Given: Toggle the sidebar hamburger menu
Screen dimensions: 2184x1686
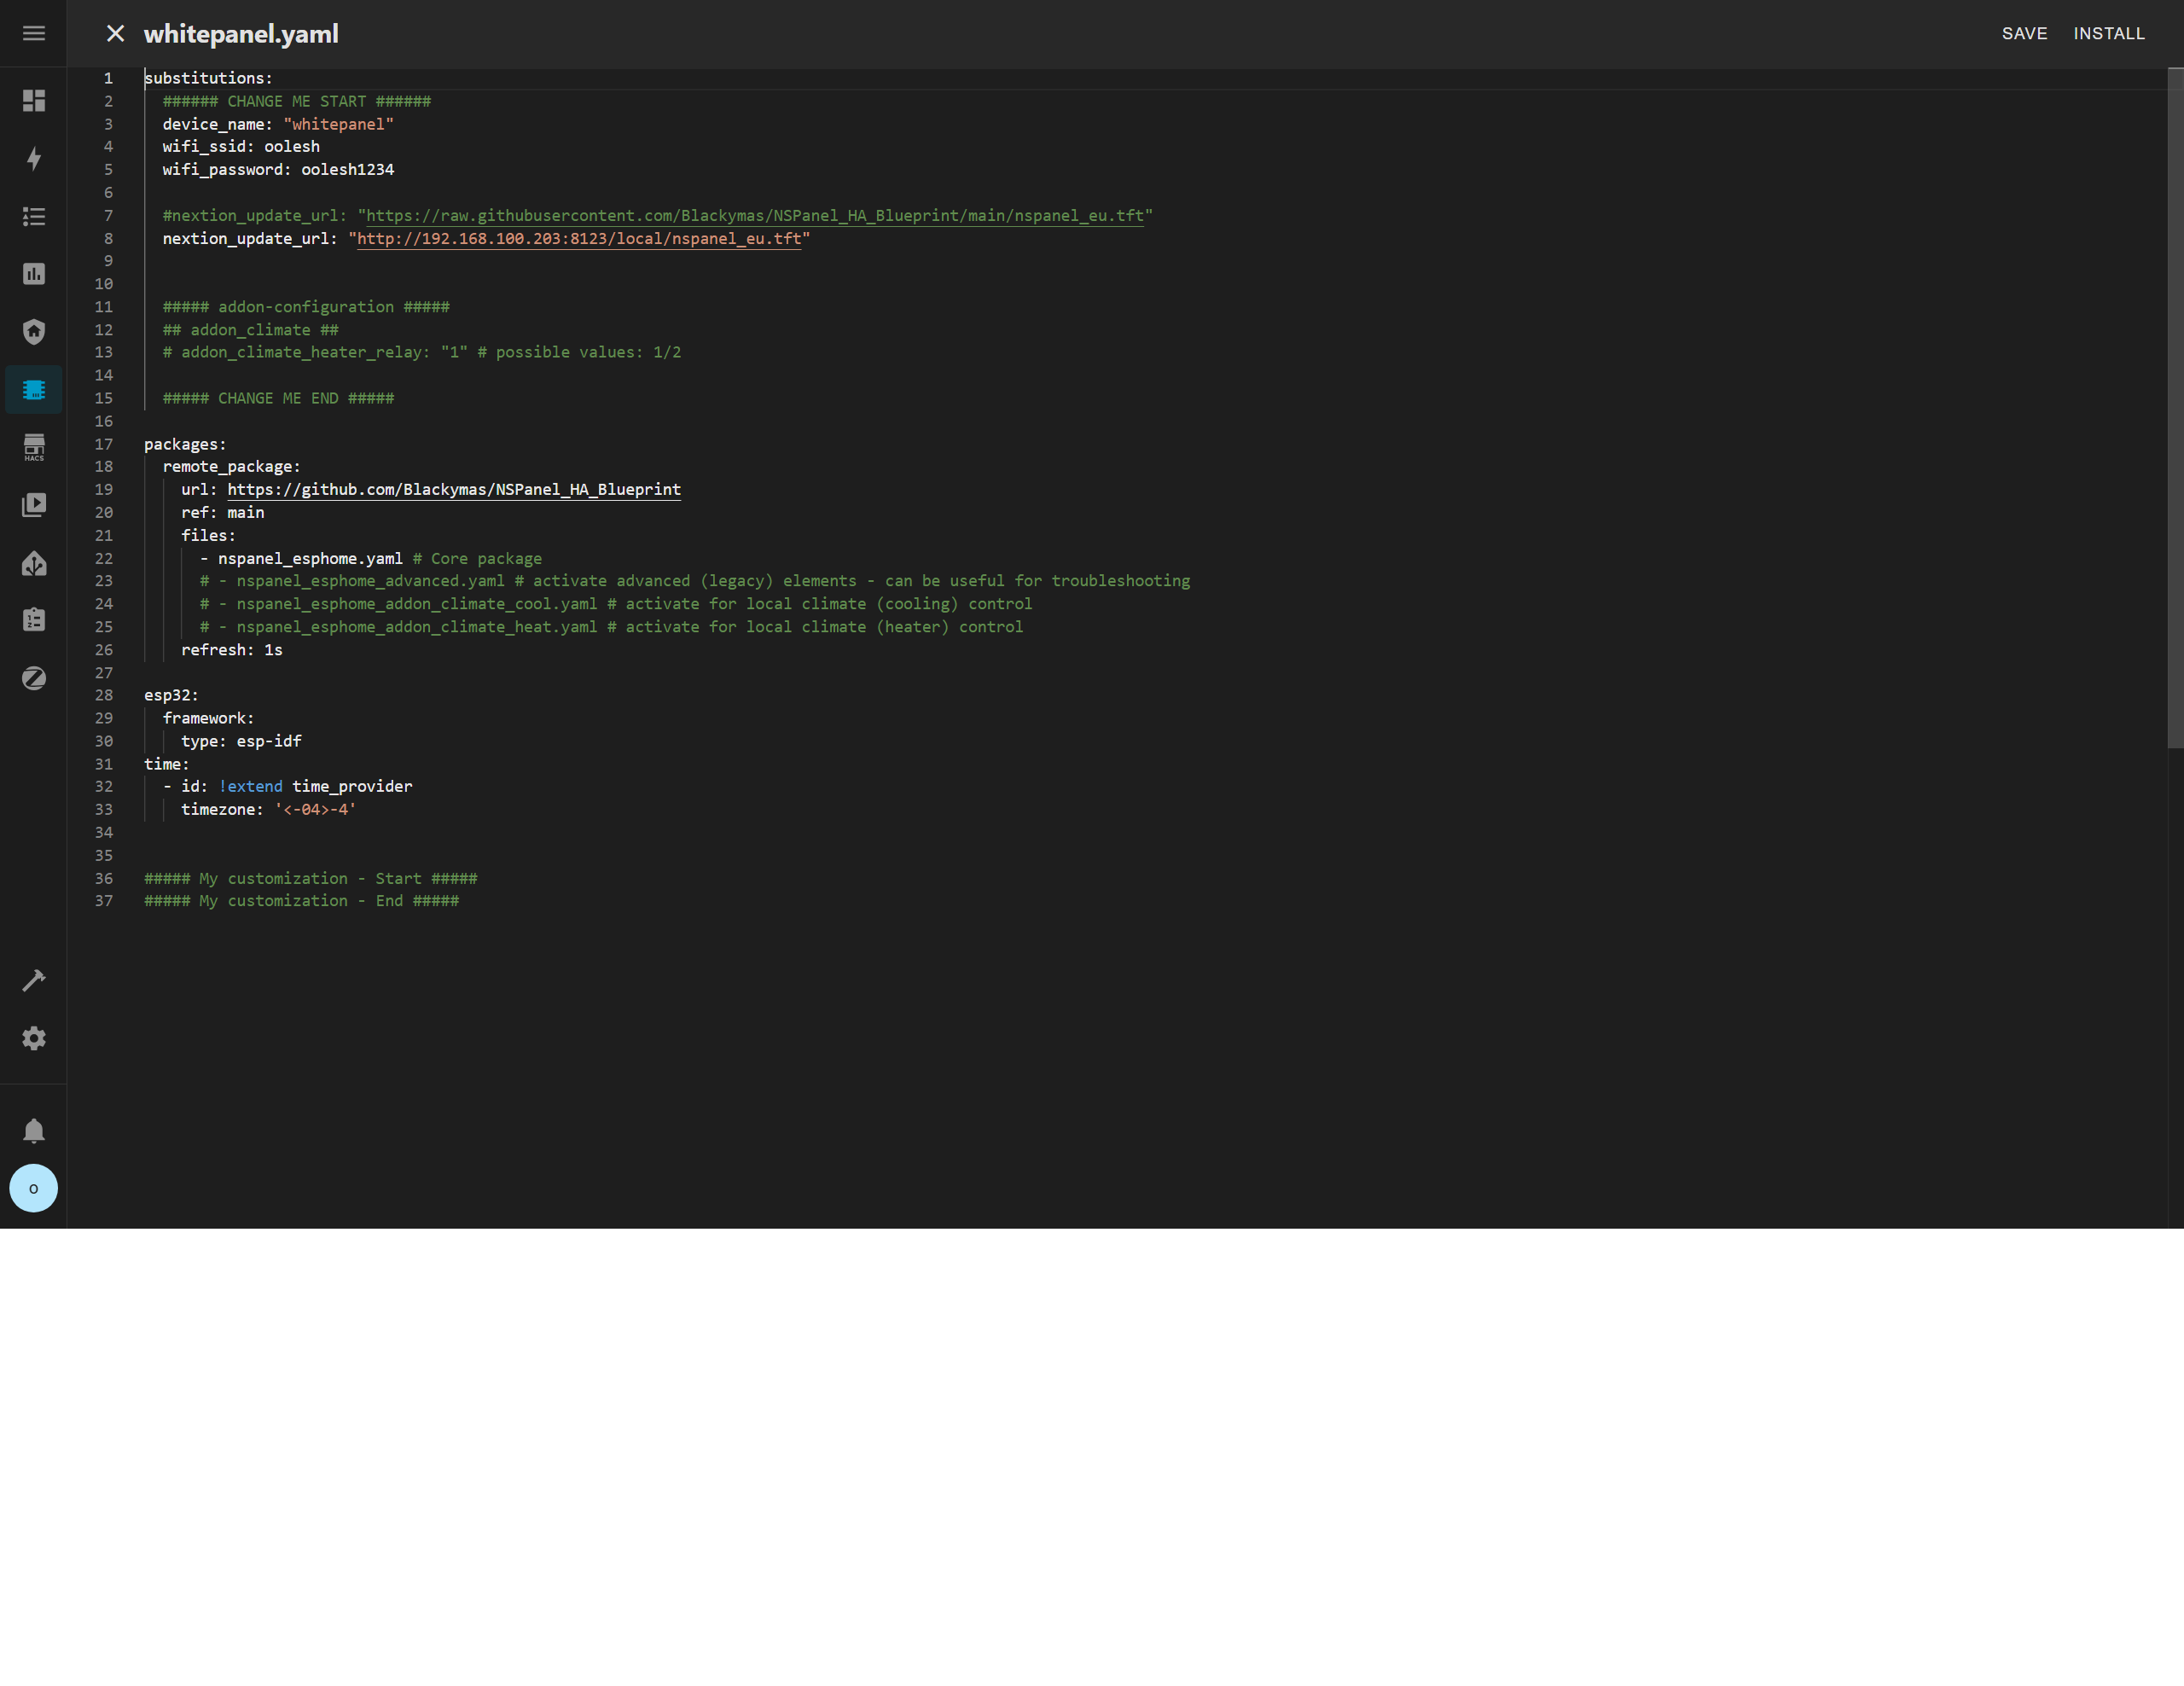Looking at the screenshot, I should 34,34.
